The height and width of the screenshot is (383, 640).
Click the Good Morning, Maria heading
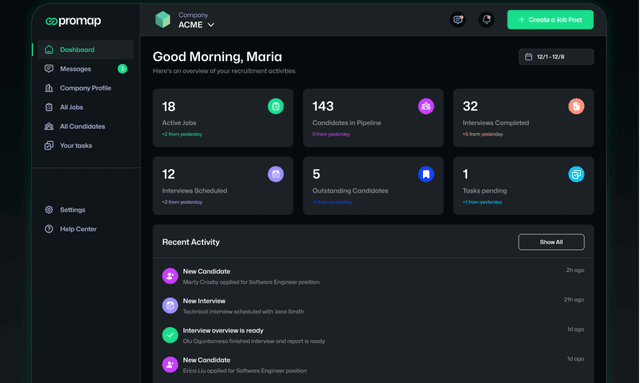pos(217,57)
